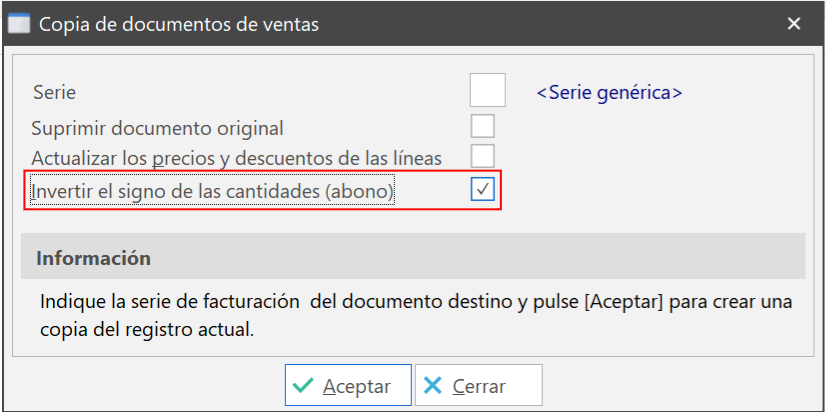Uncheck the Invertir el signo de las cantidades checkbox
Image resolution: width=826 pixels, height=412 pixels.
483,189
